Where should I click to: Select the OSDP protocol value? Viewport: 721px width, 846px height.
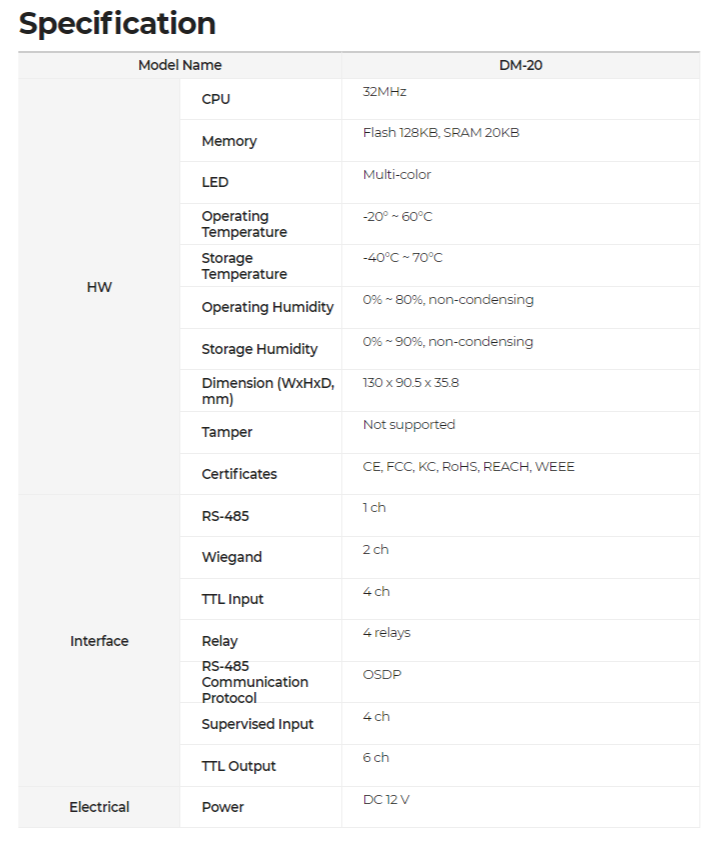pos(382,675)
